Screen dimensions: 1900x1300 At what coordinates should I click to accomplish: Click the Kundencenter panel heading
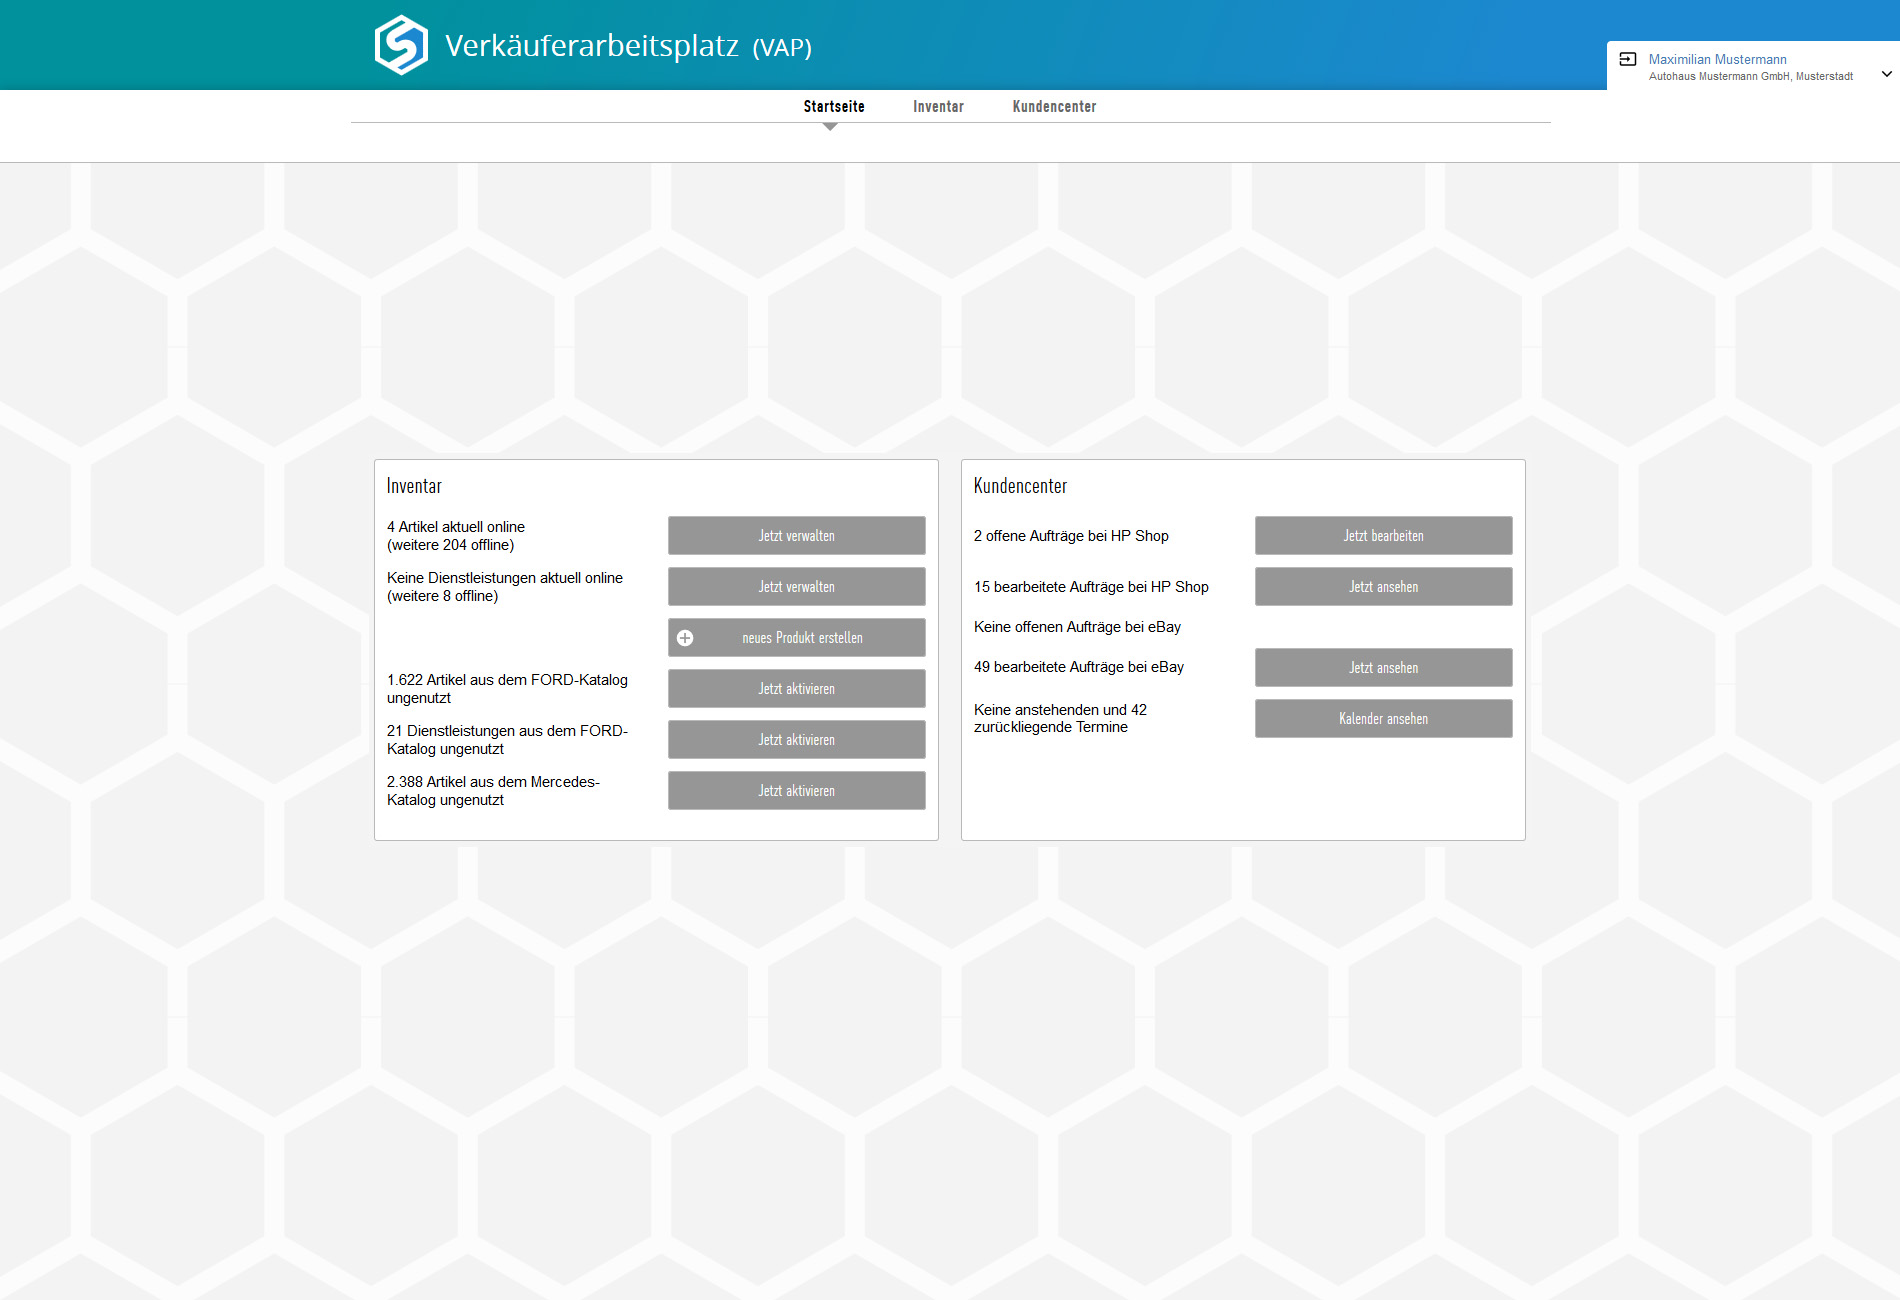pyautogui.click(x=1020, y=486)
